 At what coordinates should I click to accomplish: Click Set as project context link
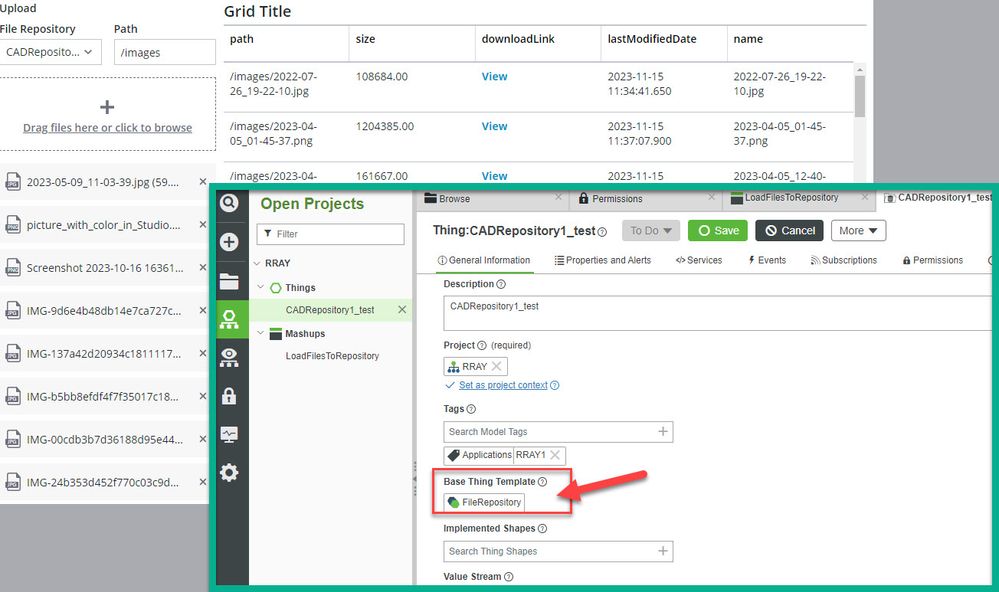[503, 386]
